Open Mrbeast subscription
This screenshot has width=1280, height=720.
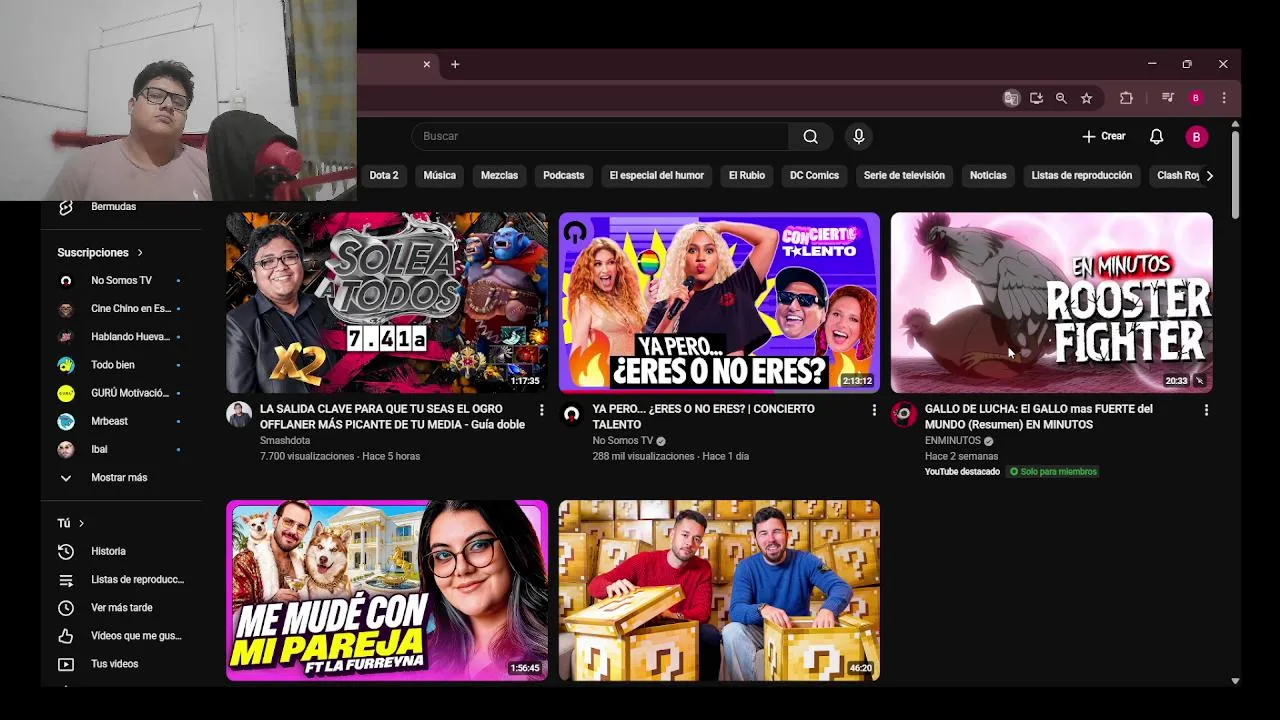pyautogui.click(x=120, y=421)
